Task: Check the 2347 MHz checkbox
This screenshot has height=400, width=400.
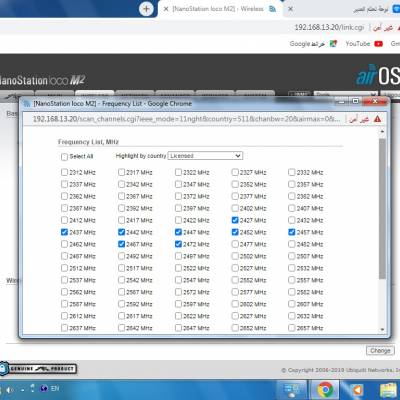Action: 178,184
